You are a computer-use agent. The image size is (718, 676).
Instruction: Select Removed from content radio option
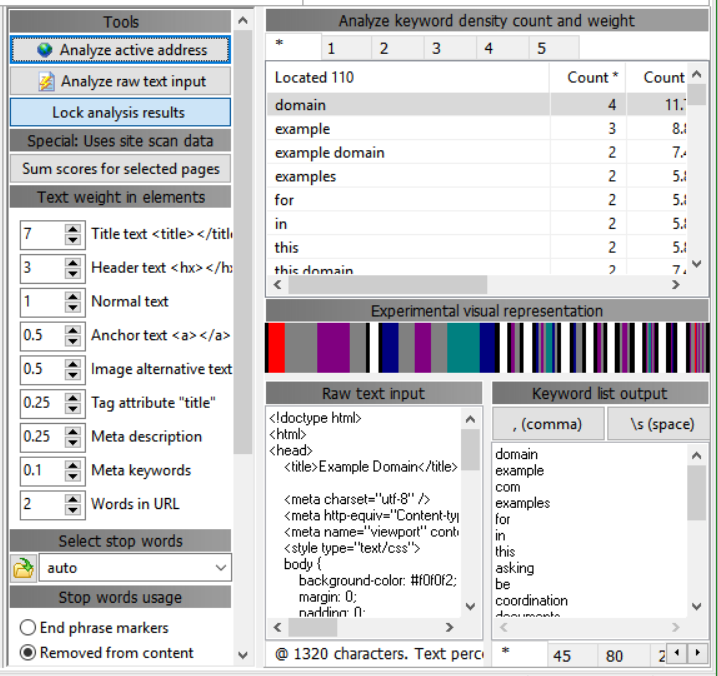coord(28,653)
